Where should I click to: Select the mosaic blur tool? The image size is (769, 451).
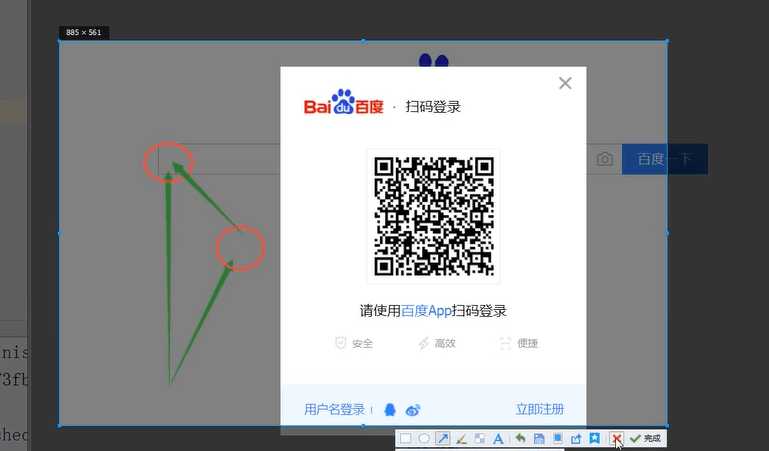point(480,438)
